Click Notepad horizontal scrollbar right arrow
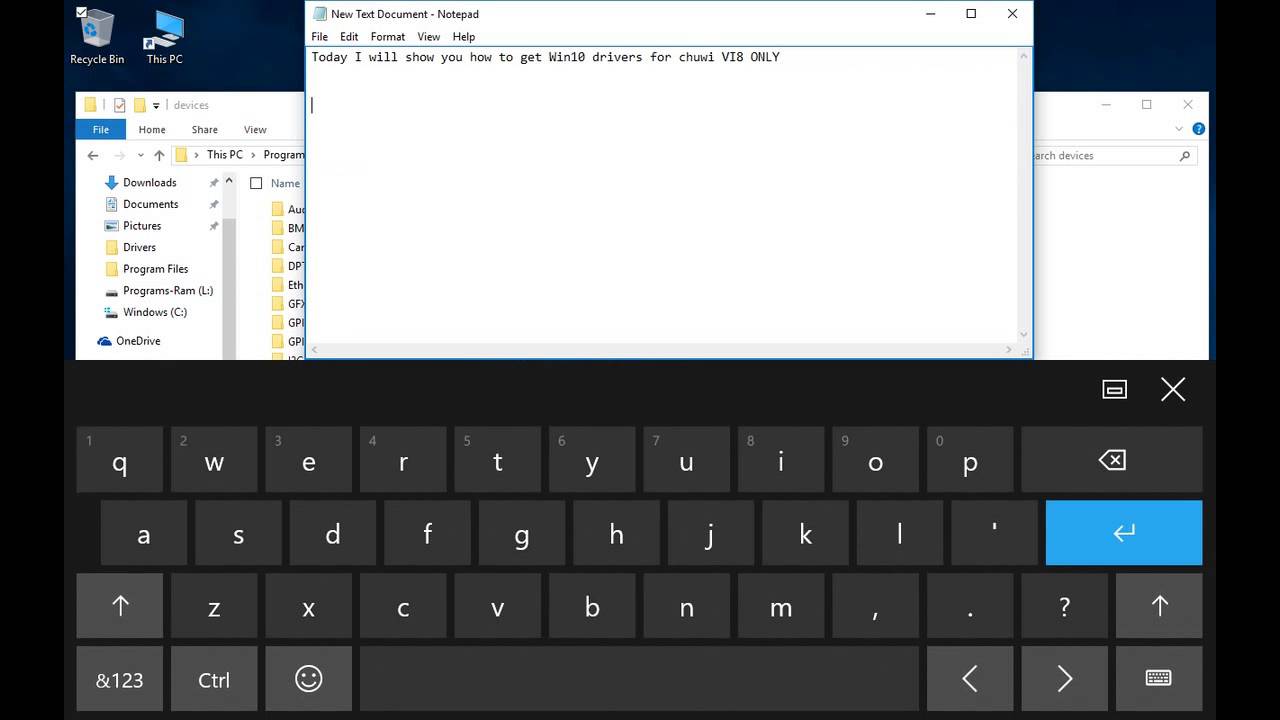Image resolution: width=1280 pixels, height=720 pixels. click(x=1010, y=350)
